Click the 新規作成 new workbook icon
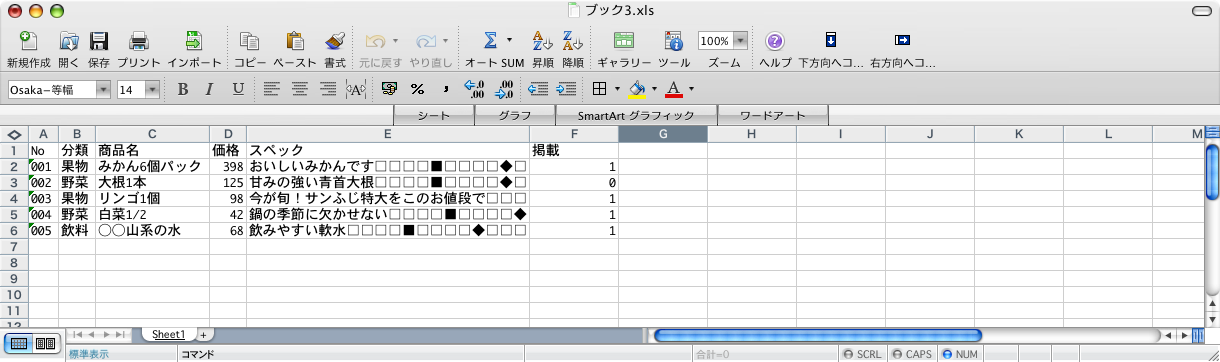Screen dimensions: 1220x362 click(28, 41)
